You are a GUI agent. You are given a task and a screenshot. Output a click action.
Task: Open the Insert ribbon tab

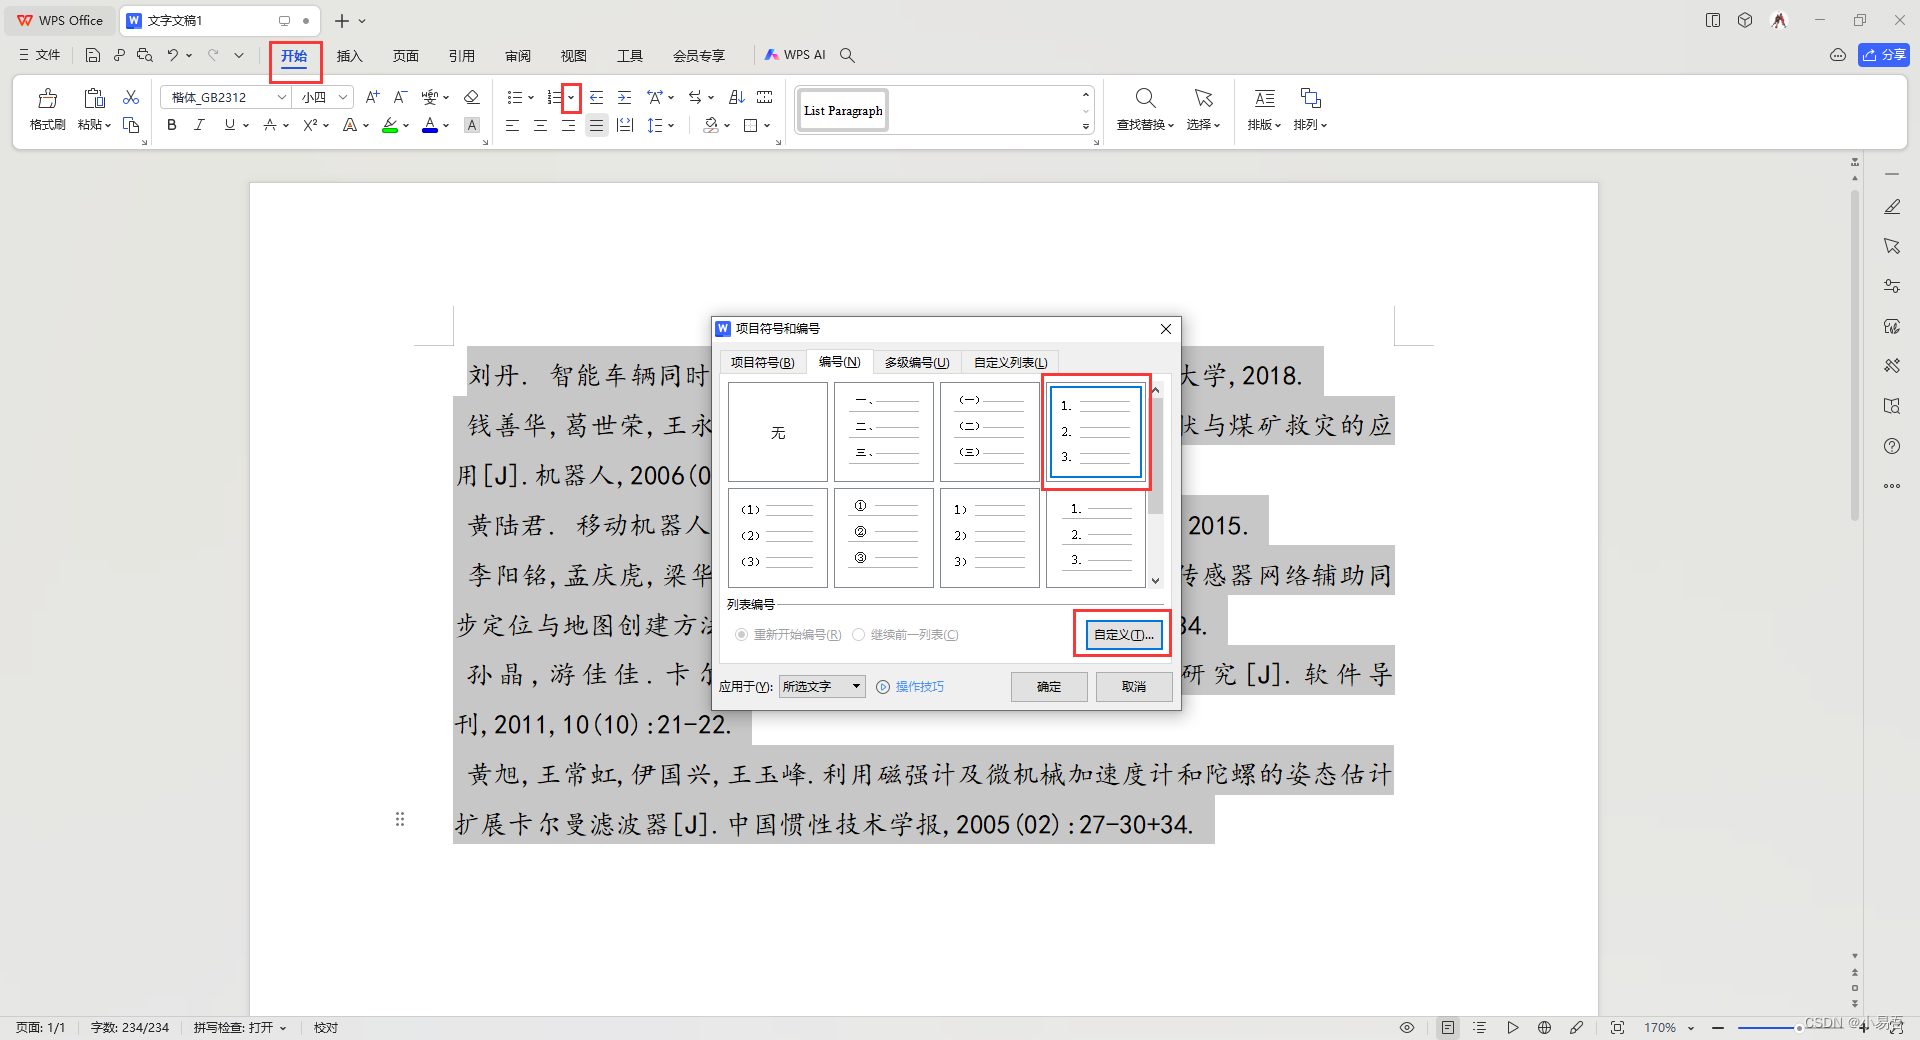349,56
